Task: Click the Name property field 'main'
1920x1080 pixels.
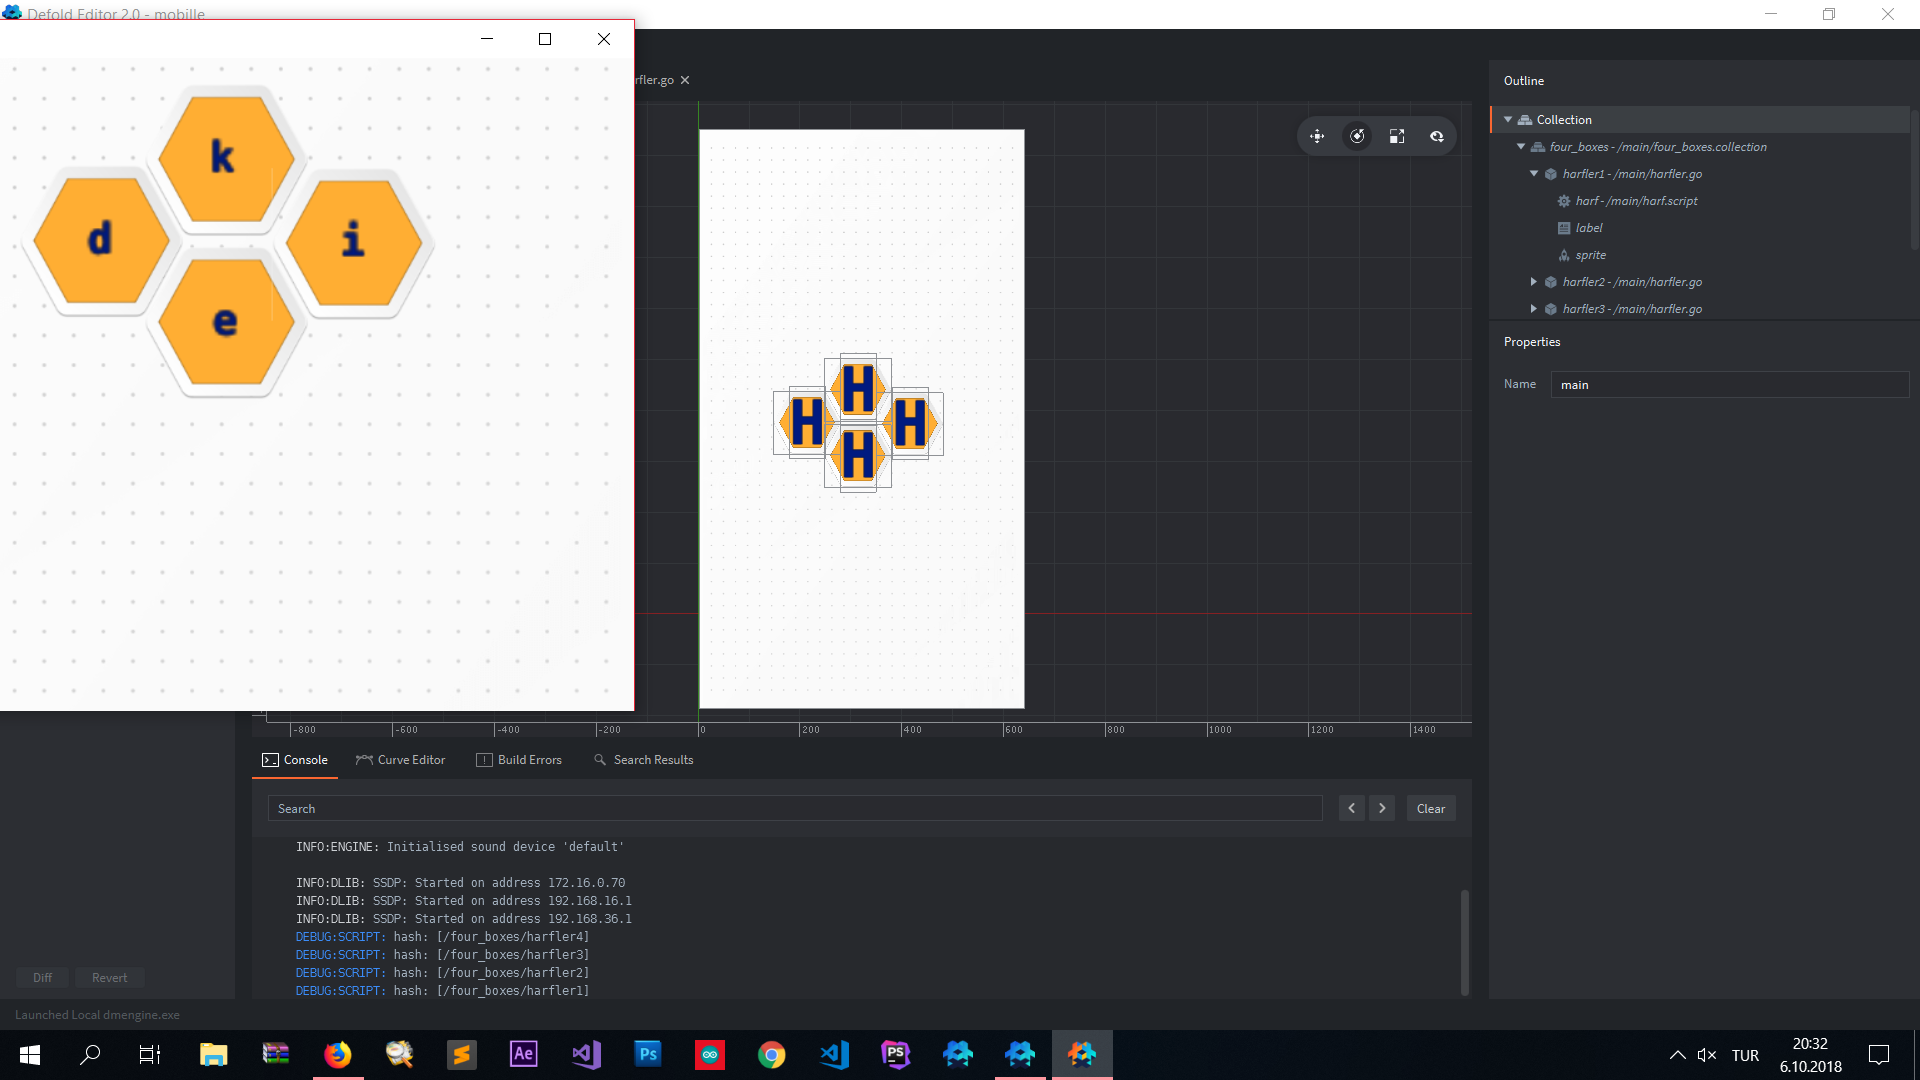Action: click(x=1730, y=385)
